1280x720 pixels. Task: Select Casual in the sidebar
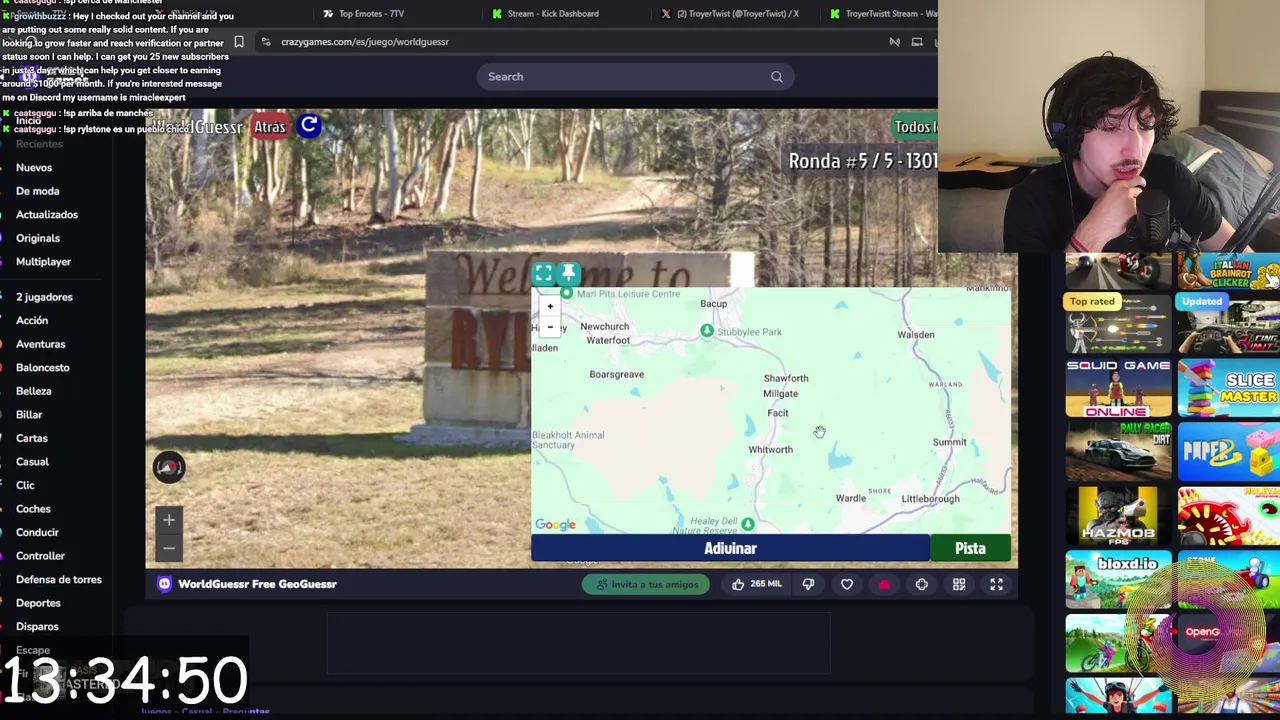(32, 462)
